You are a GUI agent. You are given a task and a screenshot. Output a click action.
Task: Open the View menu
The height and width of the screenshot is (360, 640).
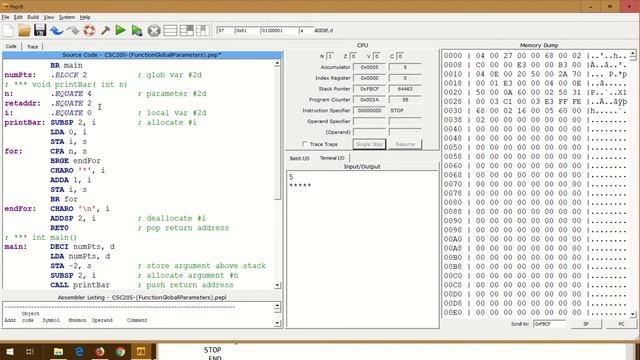(x=49, y=17)
